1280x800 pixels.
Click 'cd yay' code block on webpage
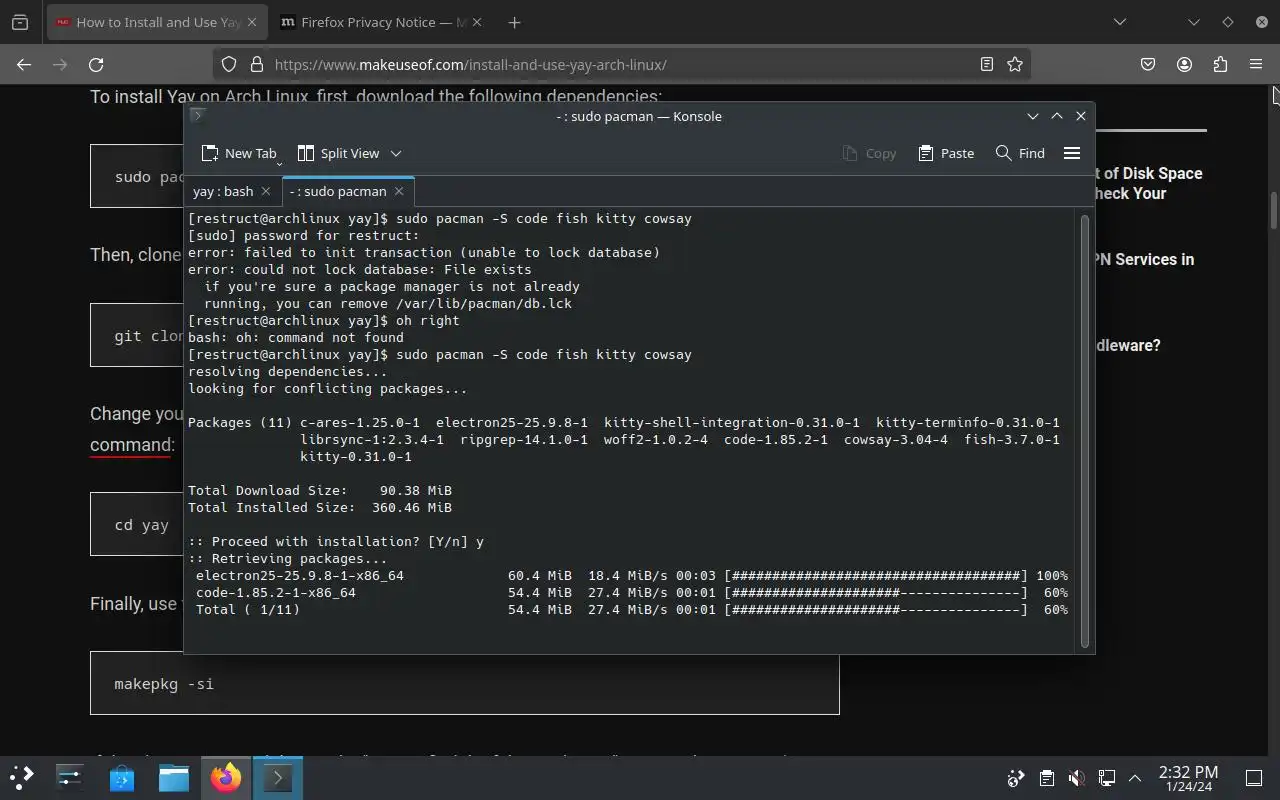tap(137, 524)
